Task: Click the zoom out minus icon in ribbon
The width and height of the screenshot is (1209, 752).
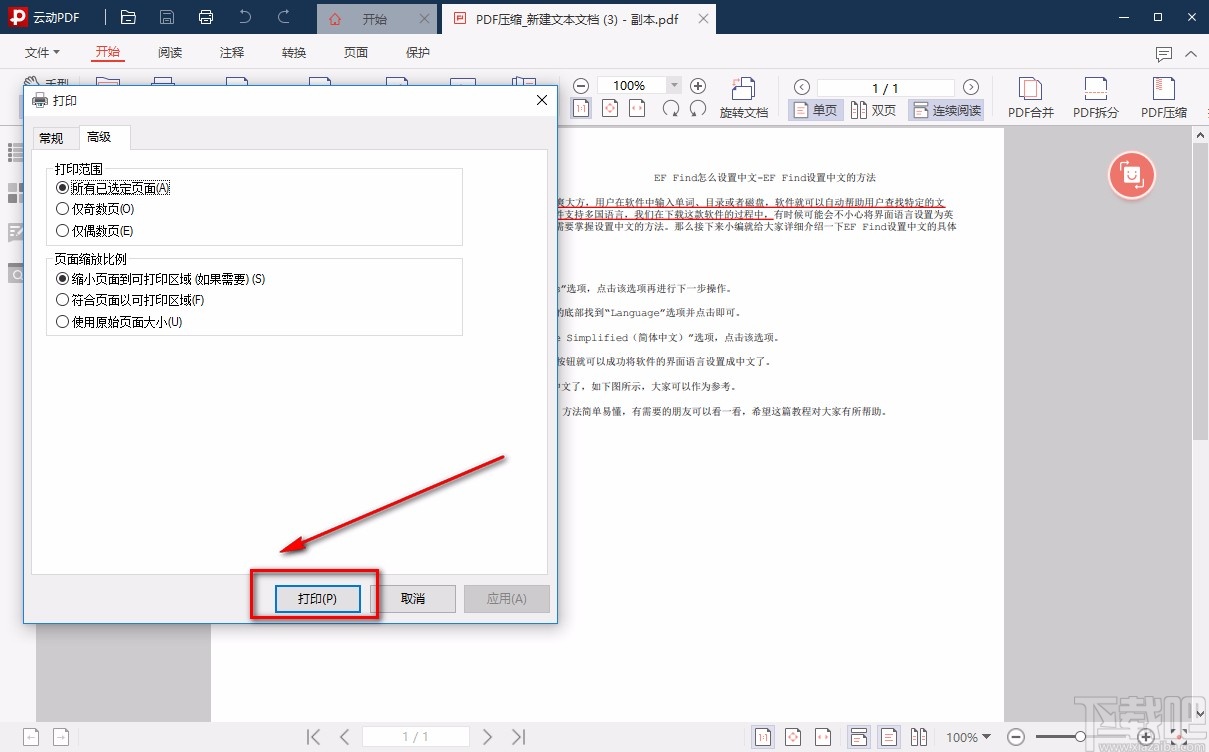Action: 581,86
